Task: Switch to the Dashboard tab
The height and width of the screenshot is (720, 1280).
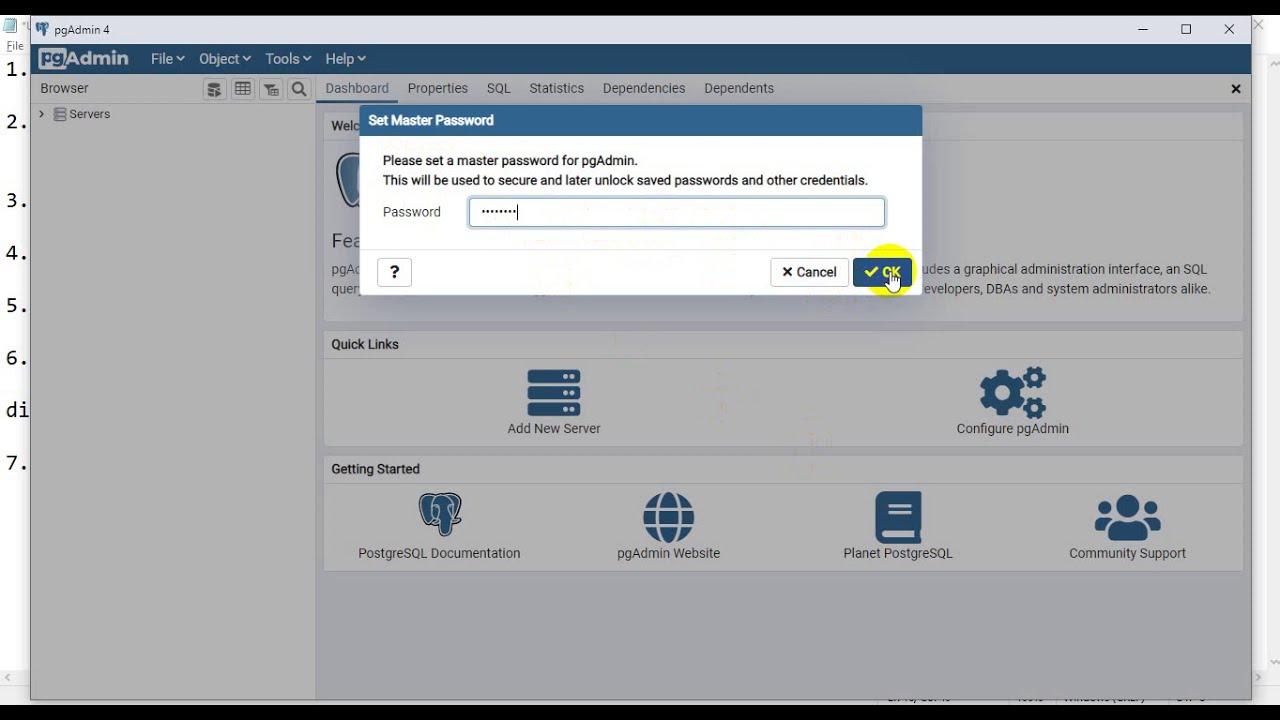Action: click(x=357, y=88)
